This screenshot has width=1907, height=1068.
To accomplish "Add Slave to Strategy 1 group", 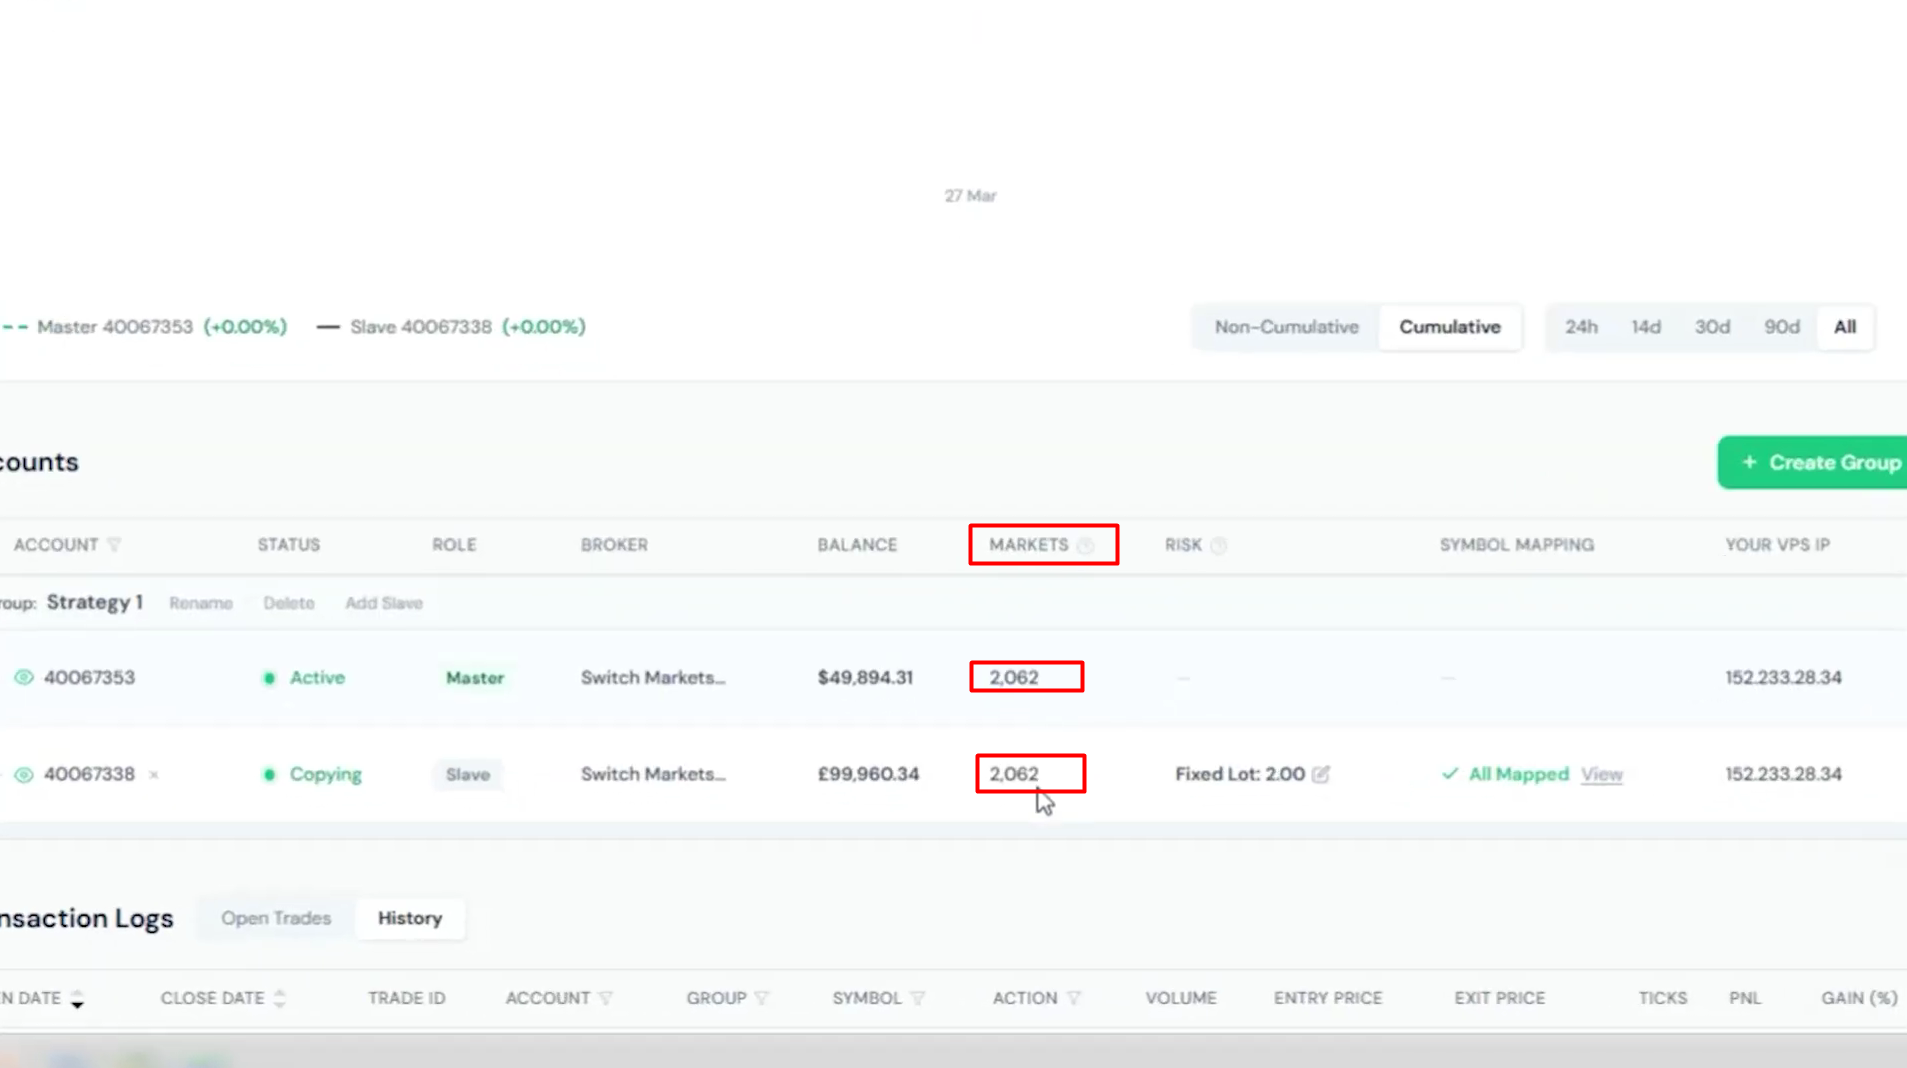I will tap(384, 603).
